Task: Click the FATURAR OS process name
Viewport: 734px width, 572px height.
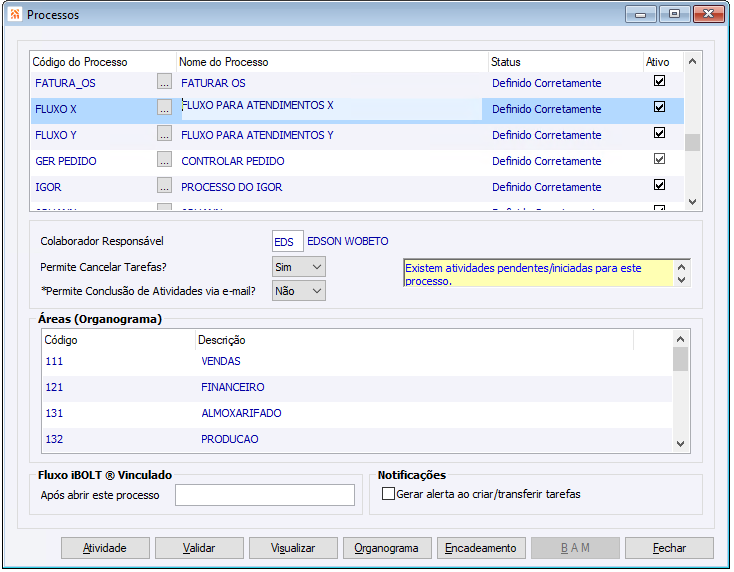Action: click(213, 83)
